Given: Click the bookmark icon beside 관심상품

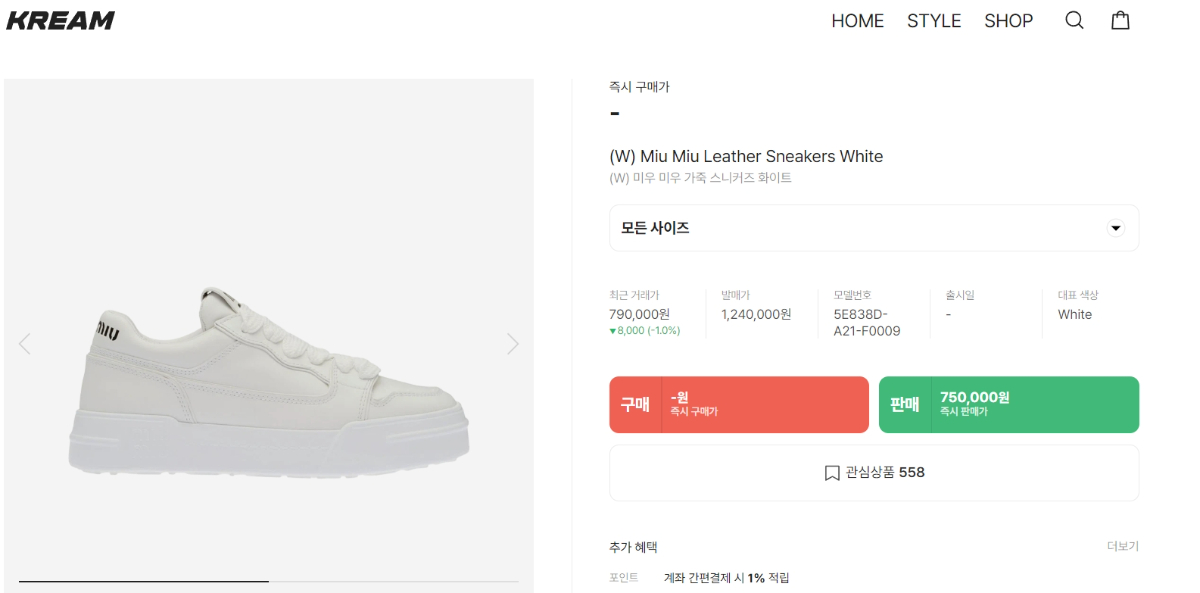Looking at the screenshot, I should point(832,473).
